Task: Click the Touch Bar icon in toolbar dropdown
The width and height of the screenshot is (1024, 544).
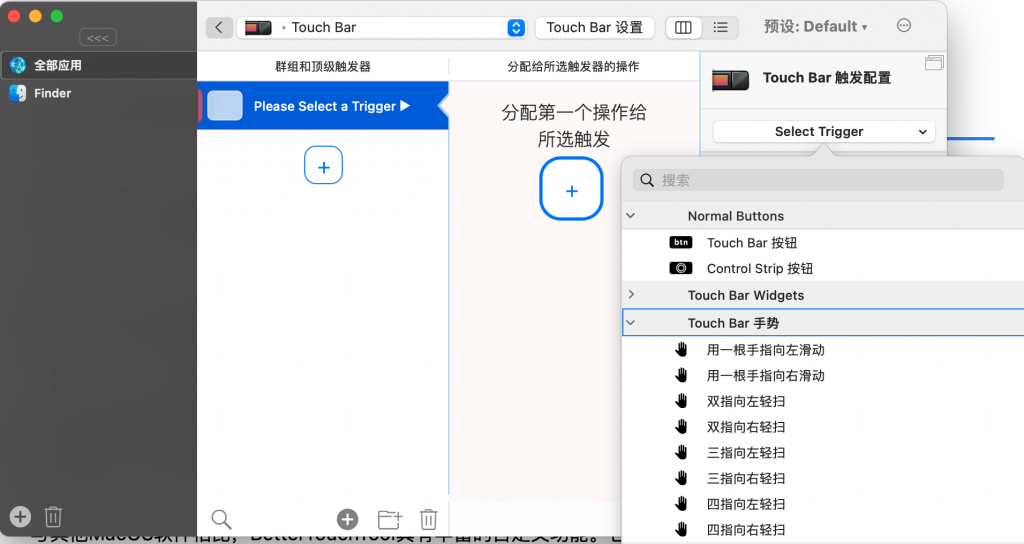Action: [257, 27]
